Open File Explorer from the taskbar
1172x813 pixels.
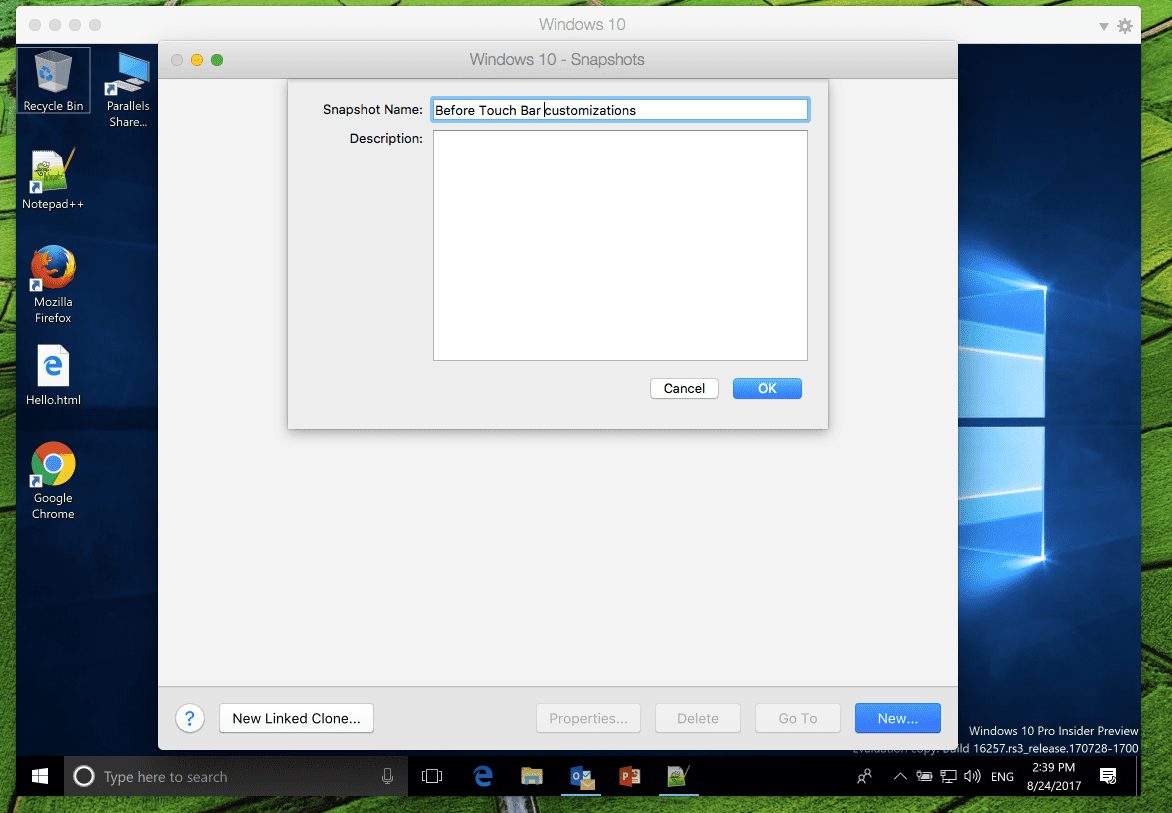pyautogui.click(x=531, y=776)
